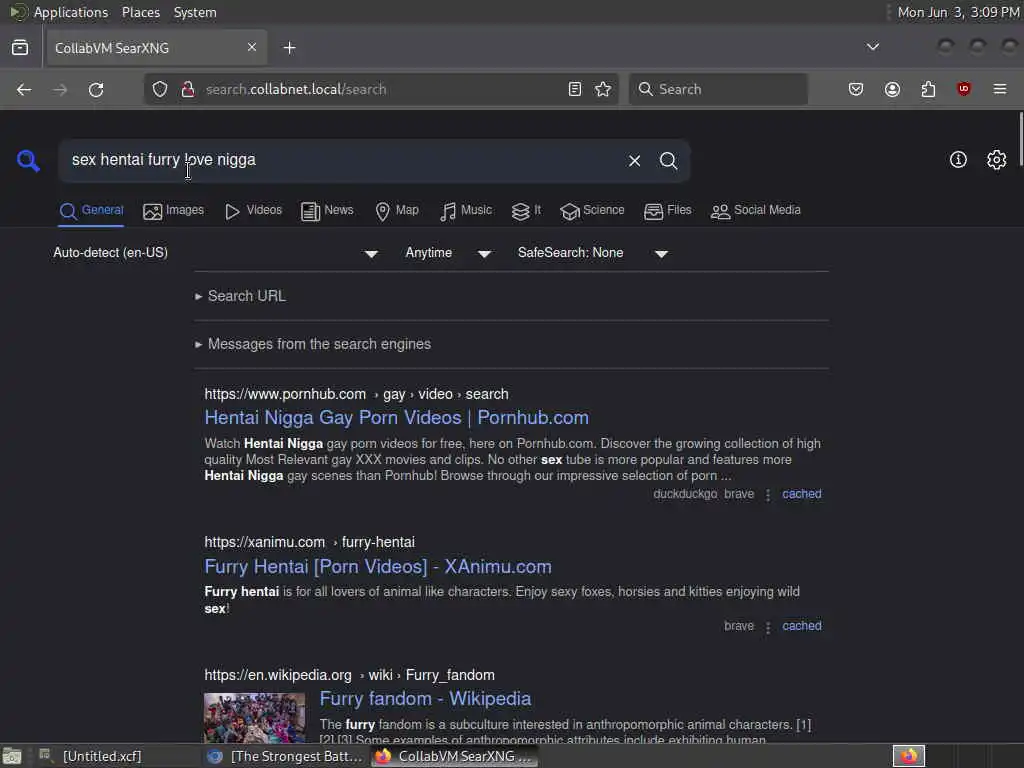Switch to the Science search tab
Screen dimensions: 1024x768
592,210
